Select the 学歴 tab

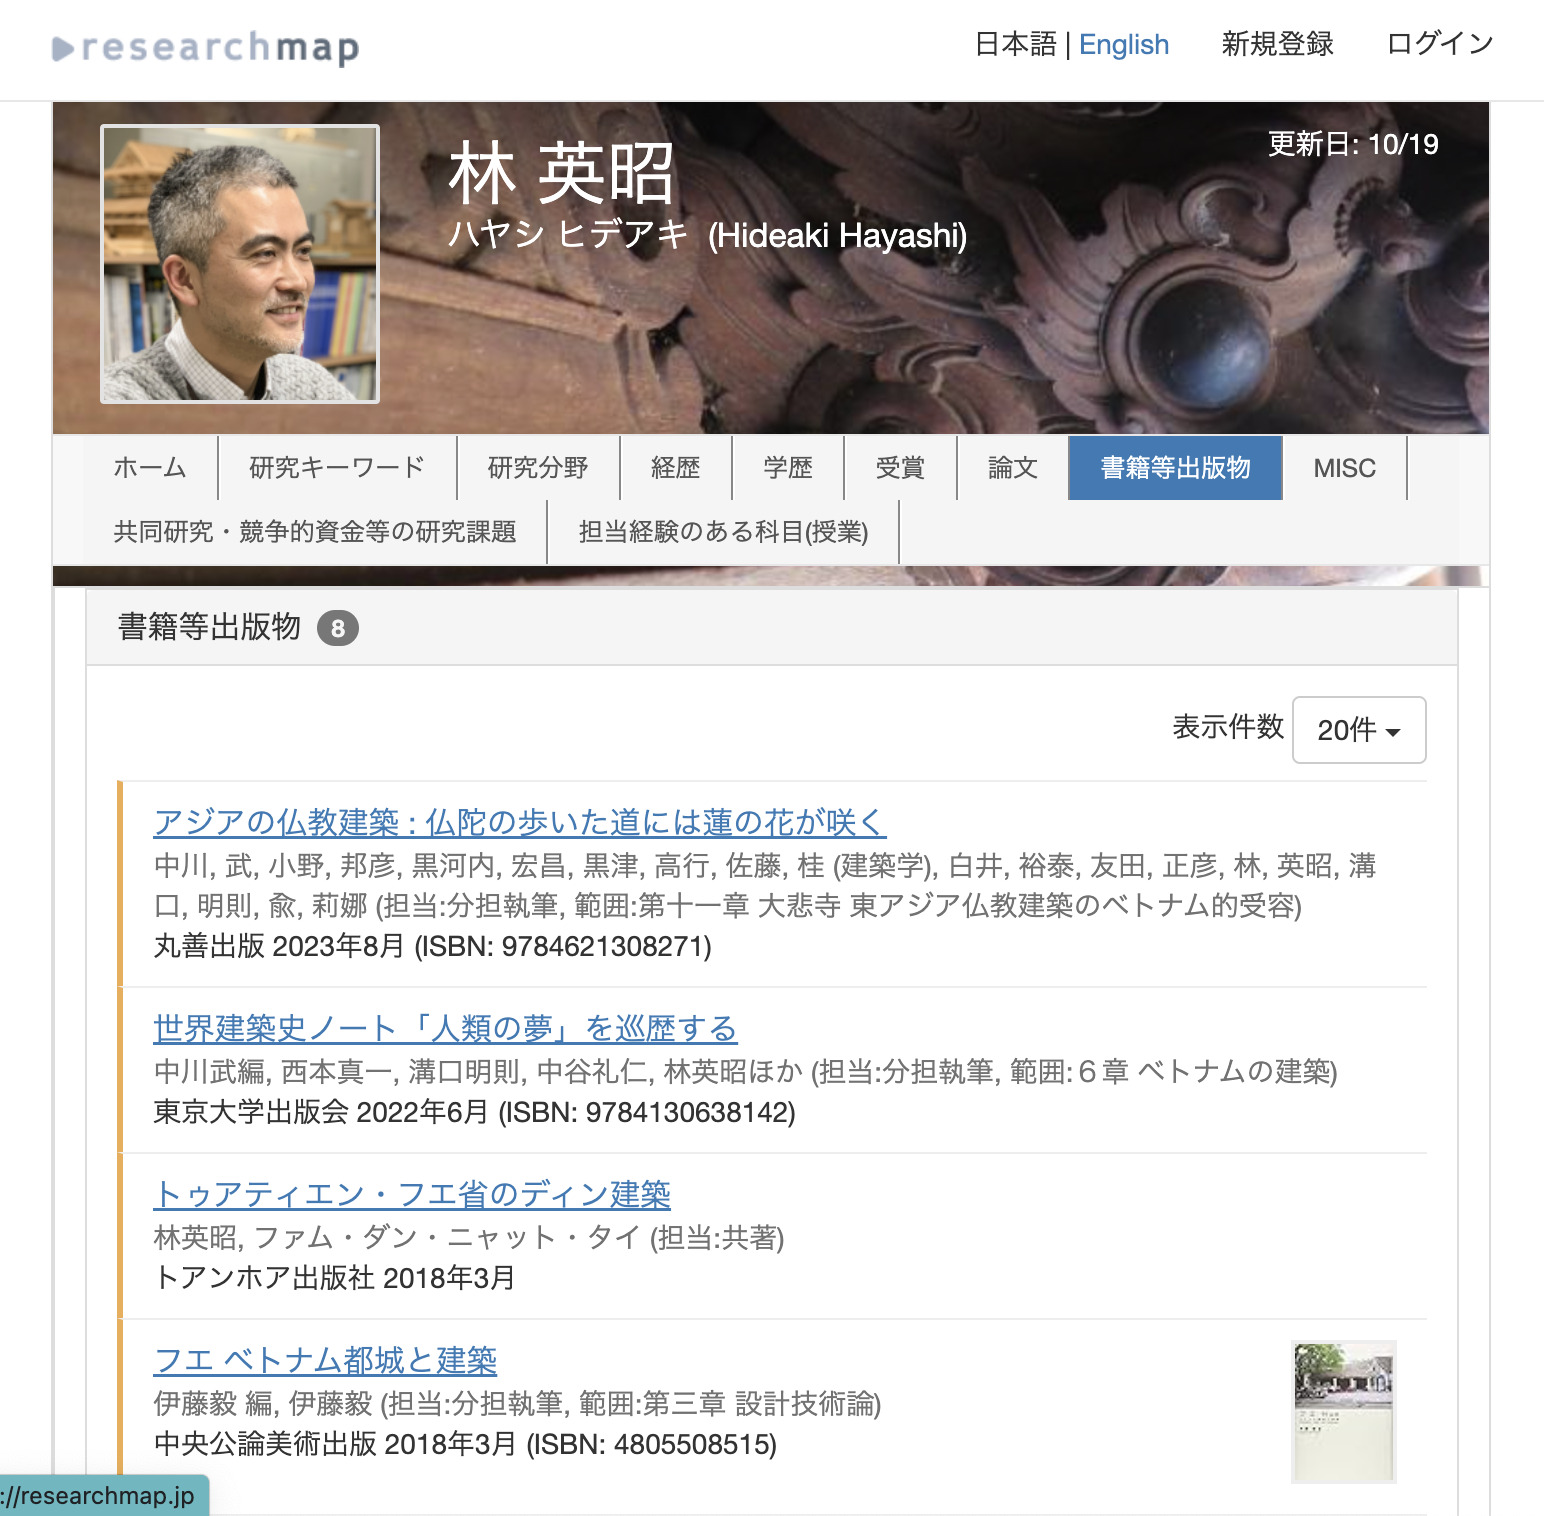pos(788,468)
